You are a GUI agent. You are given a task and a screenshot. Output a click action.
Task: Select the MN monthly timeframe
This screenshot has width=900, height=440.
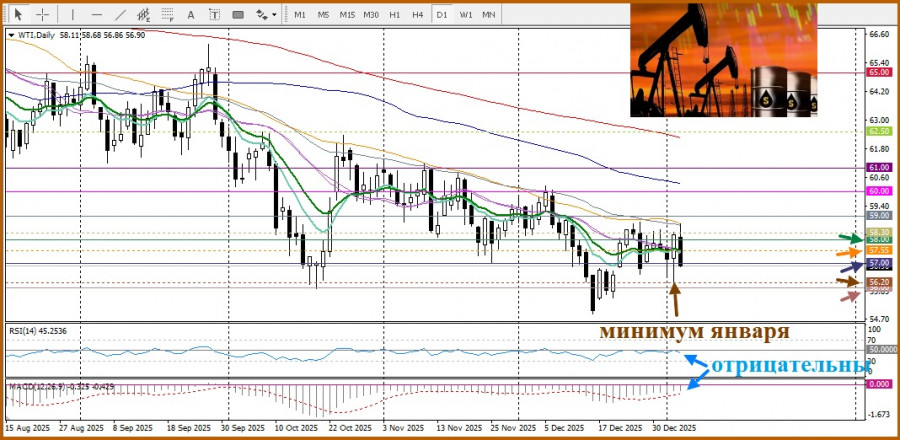489,15
